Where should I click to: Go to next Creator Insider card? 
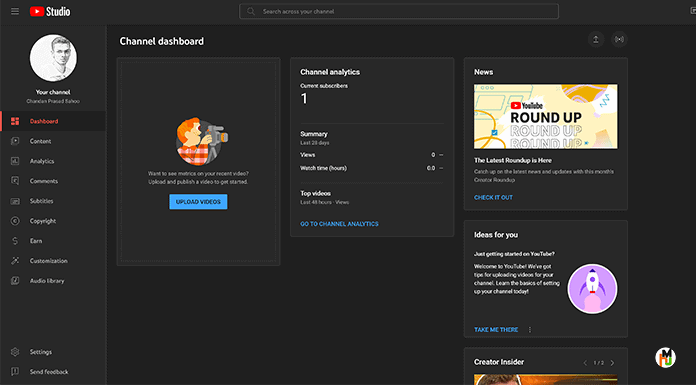613,363
